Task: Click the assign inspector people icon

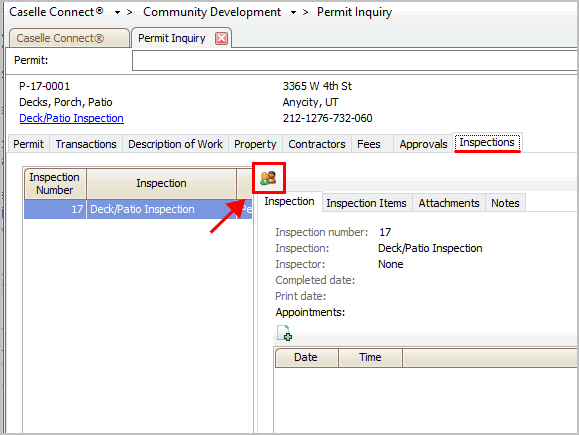Action: click(268, 178)
